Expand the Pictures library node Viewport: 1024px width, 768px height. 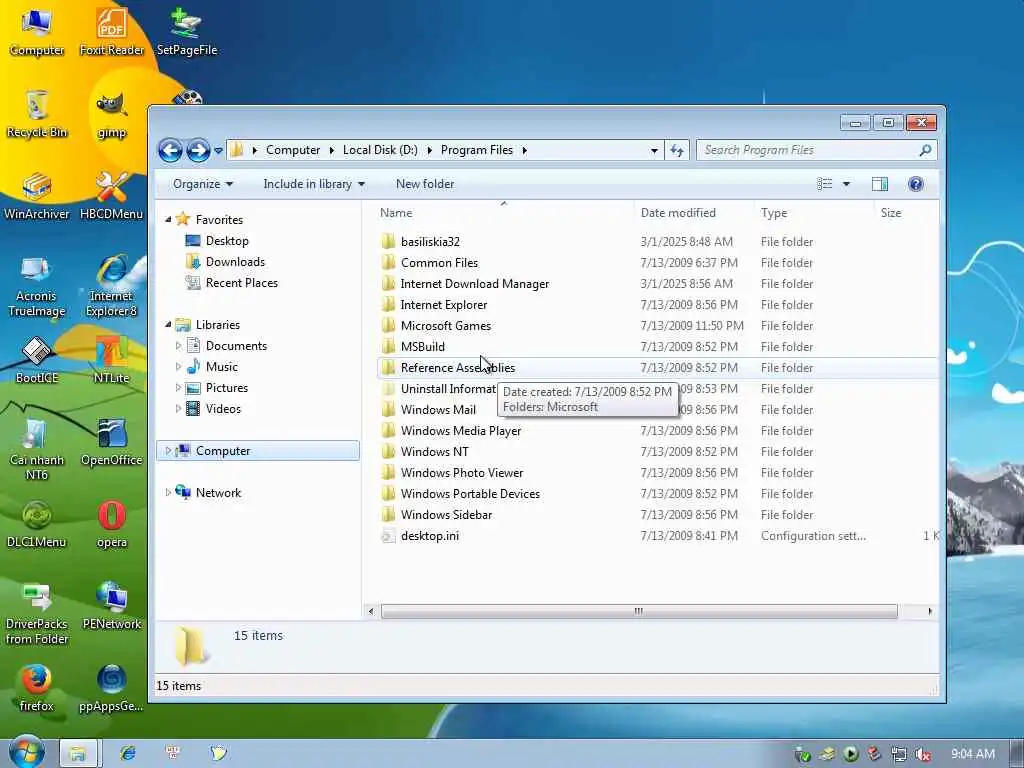pyautogui.click(x=178, y=387)
